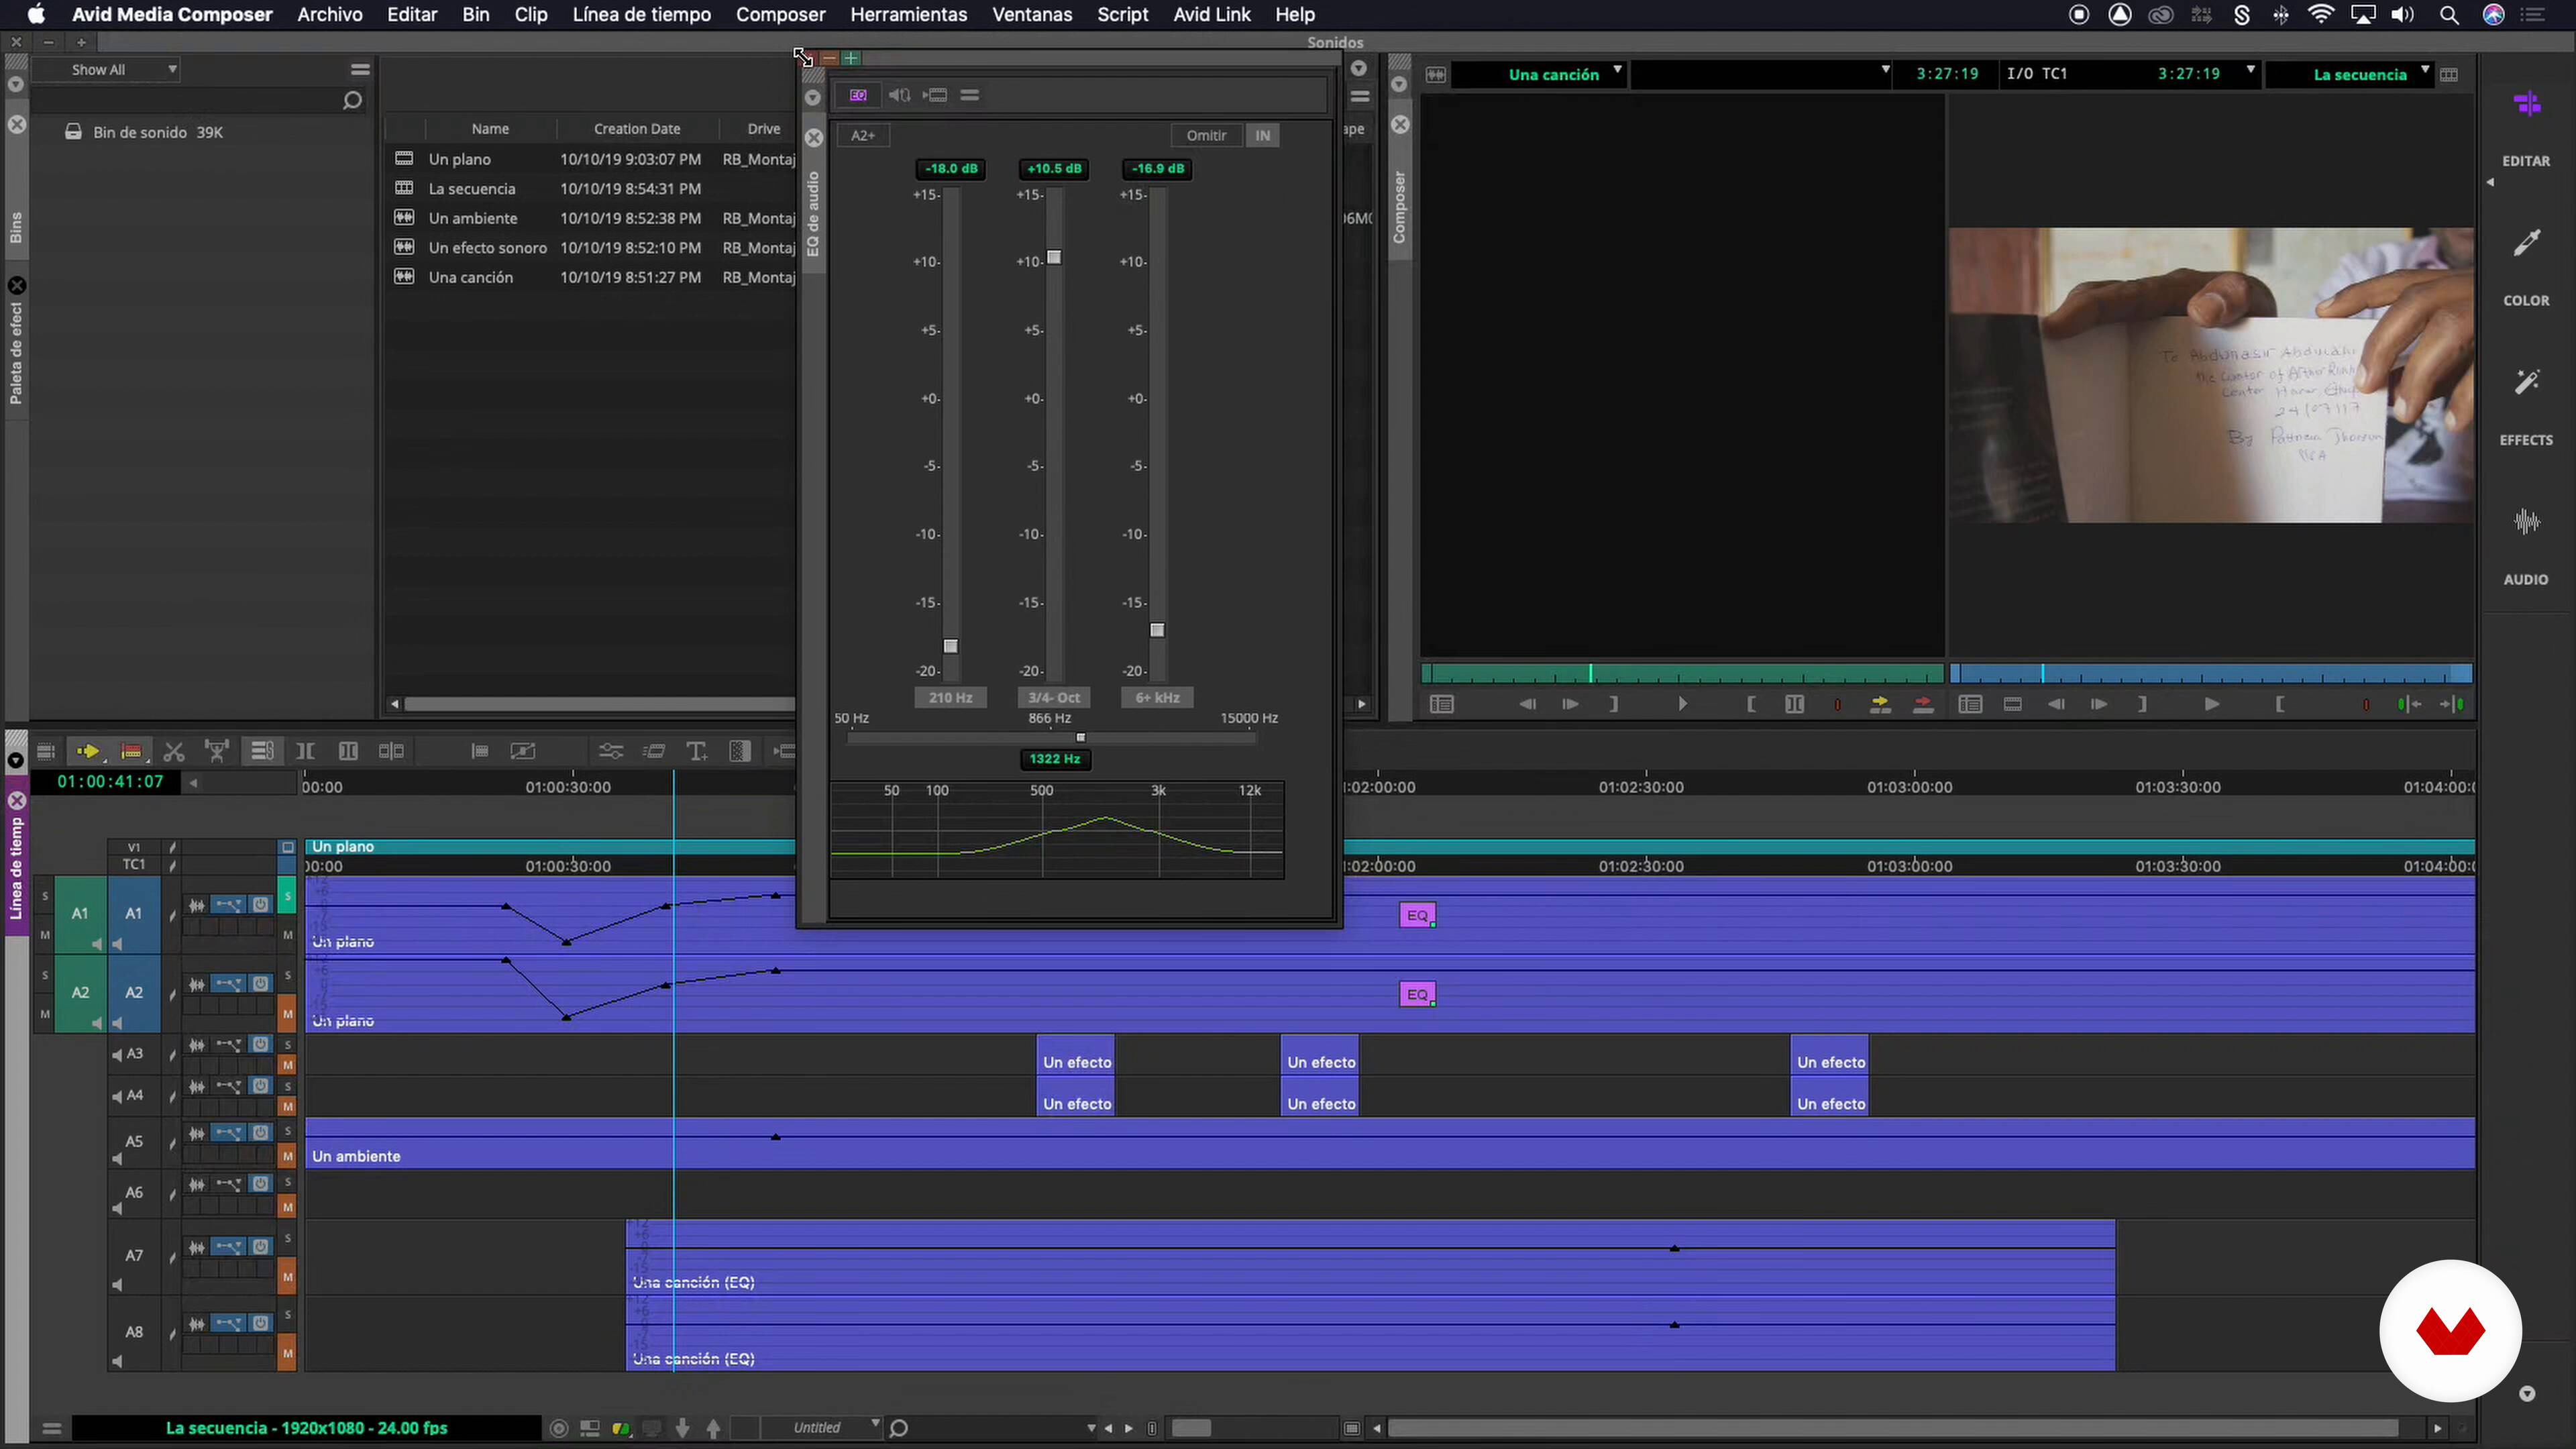Open the bin hamburger options menu
Viewport: 2576px width, 1449px height.
360,69
